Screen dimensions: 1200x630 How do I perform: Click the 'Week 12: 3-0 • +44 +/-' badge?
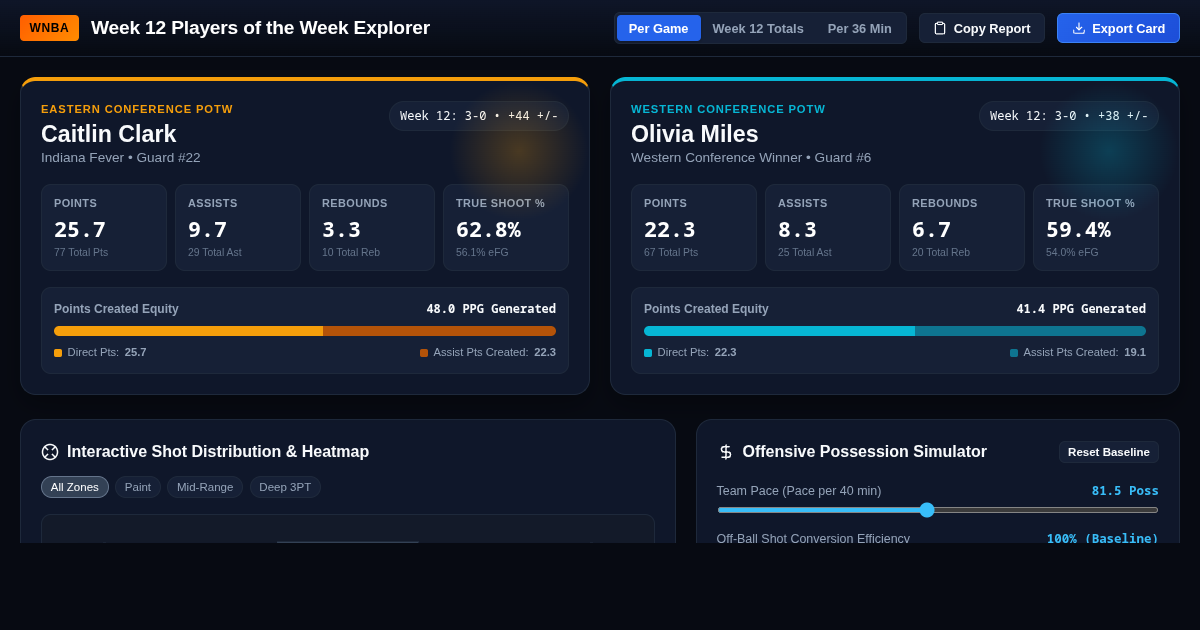coord(479,116)
